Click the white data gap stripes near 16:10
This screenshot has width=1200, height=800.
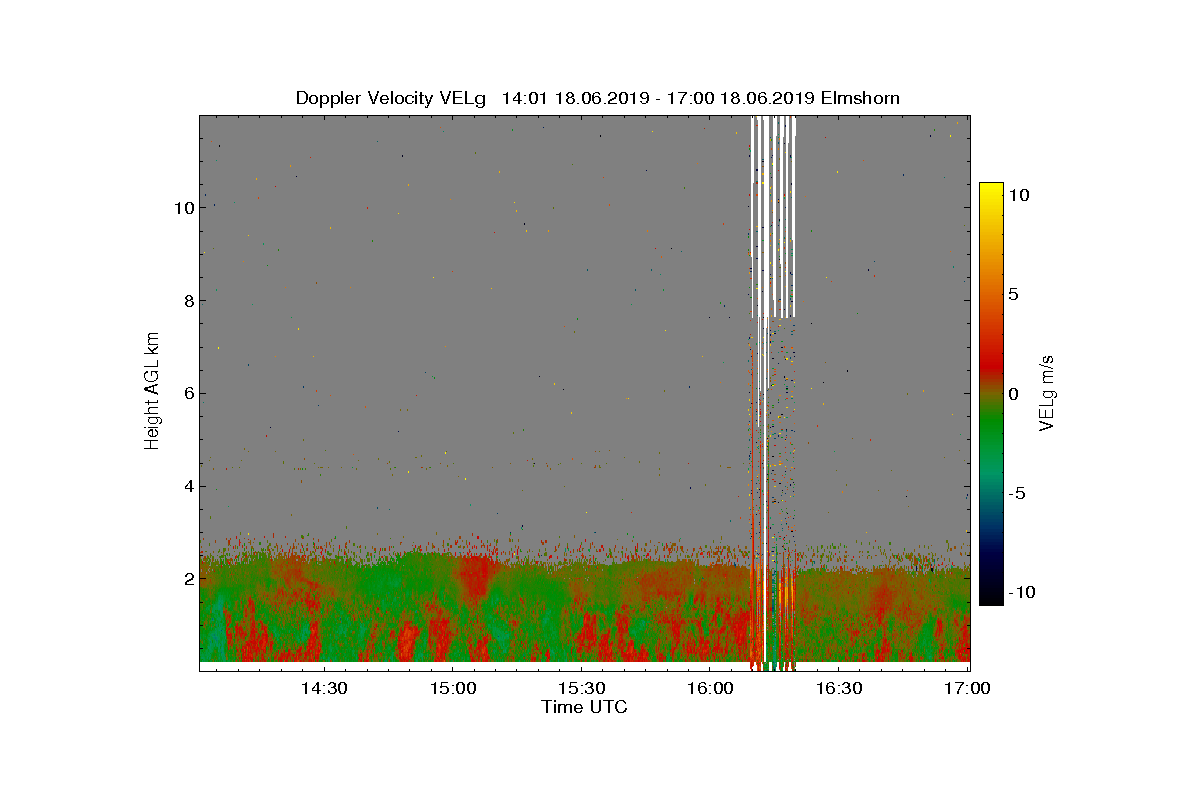coord(773,217)
